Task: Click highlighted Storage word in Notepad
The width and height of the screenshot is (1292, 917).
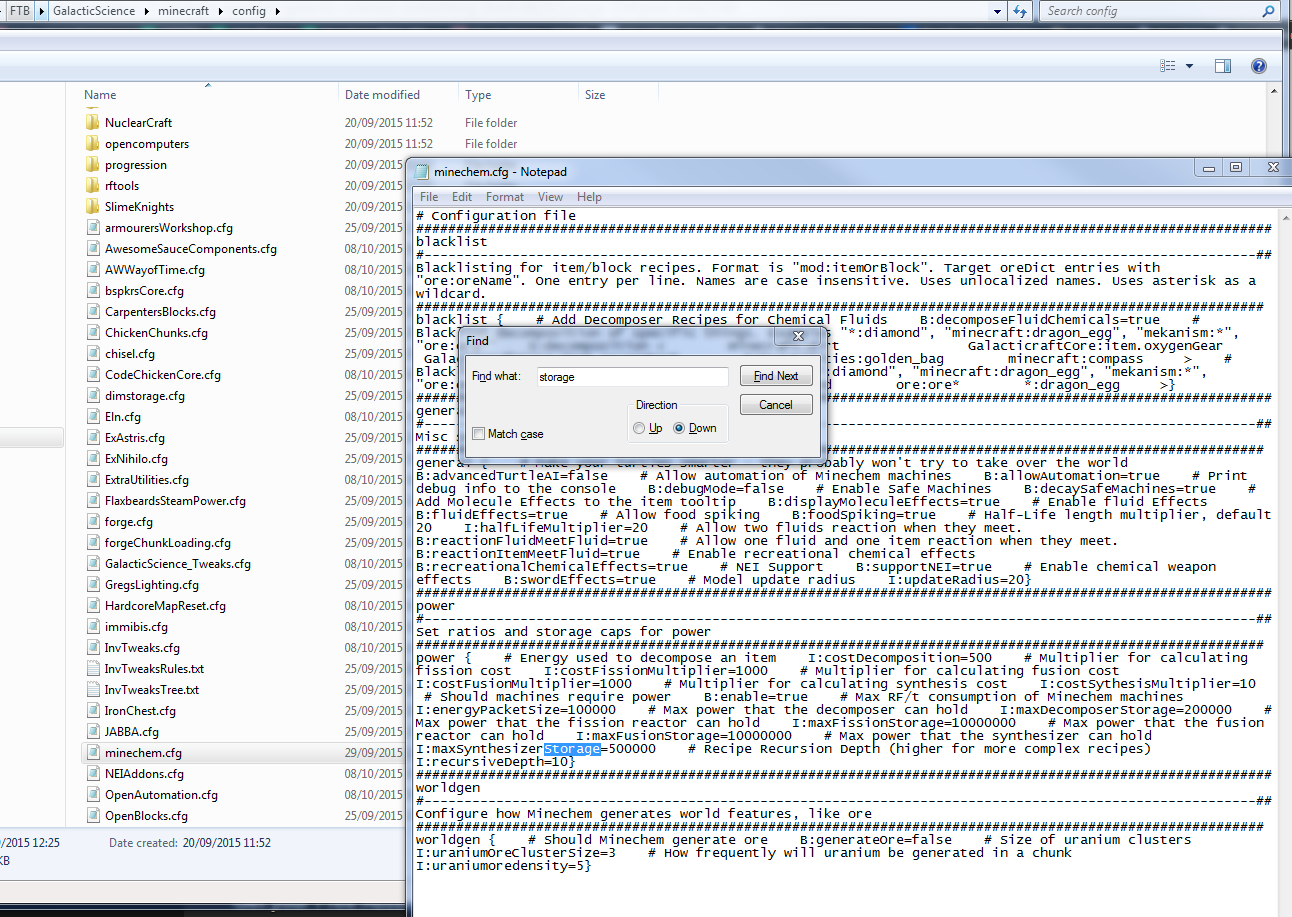Action: [x=572, y=749]
